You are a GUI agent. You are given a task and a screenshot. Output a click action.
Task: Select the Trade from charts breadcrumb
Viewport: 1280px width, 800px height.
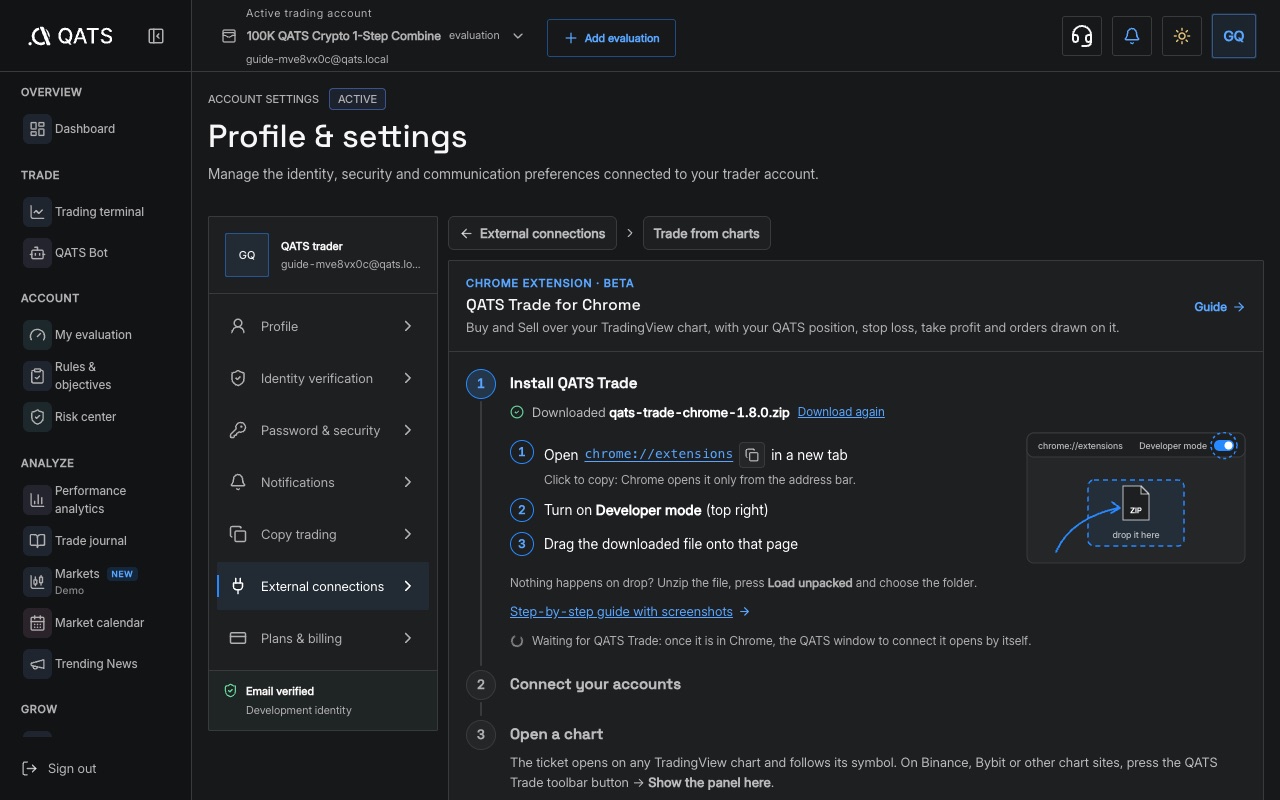706,234
